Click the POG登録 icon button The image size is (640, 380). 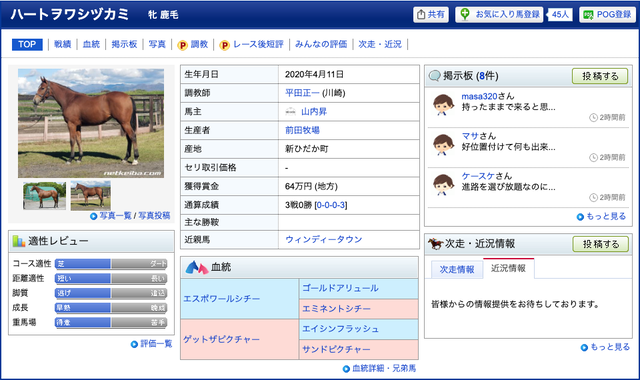click(607, 15)
